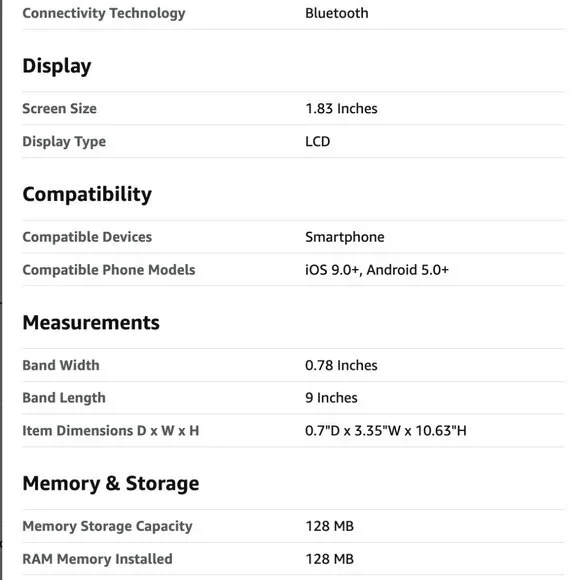
Task: Click the Compatibility section heading
Action: point(87,194)
